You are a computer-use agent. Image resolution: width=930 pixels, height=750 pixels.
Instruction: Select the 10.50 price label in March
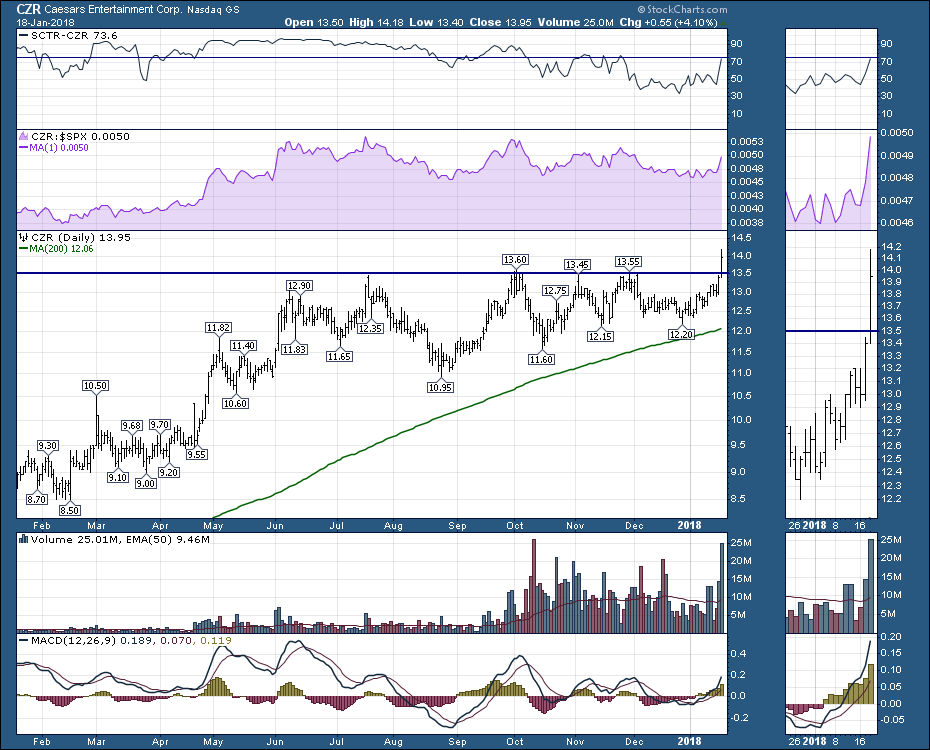point(96,385)
